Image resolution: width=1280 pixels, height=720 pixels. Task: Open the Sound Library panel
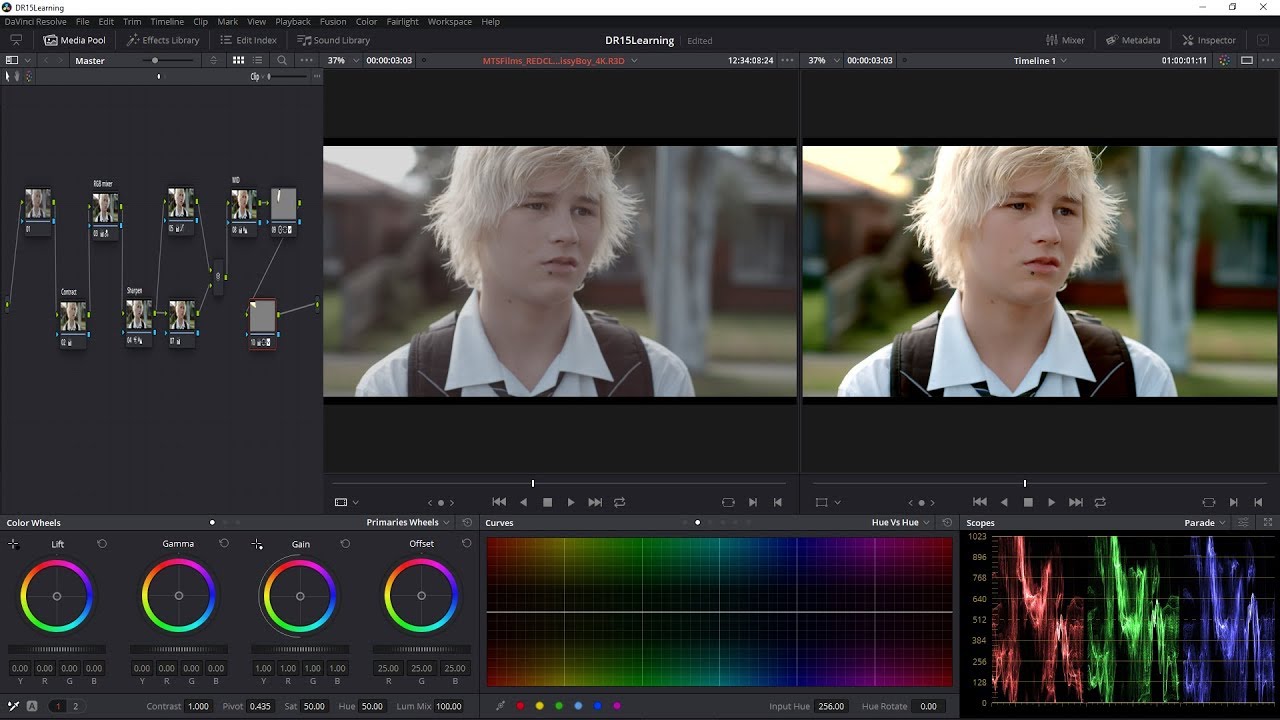coord(333,40)
